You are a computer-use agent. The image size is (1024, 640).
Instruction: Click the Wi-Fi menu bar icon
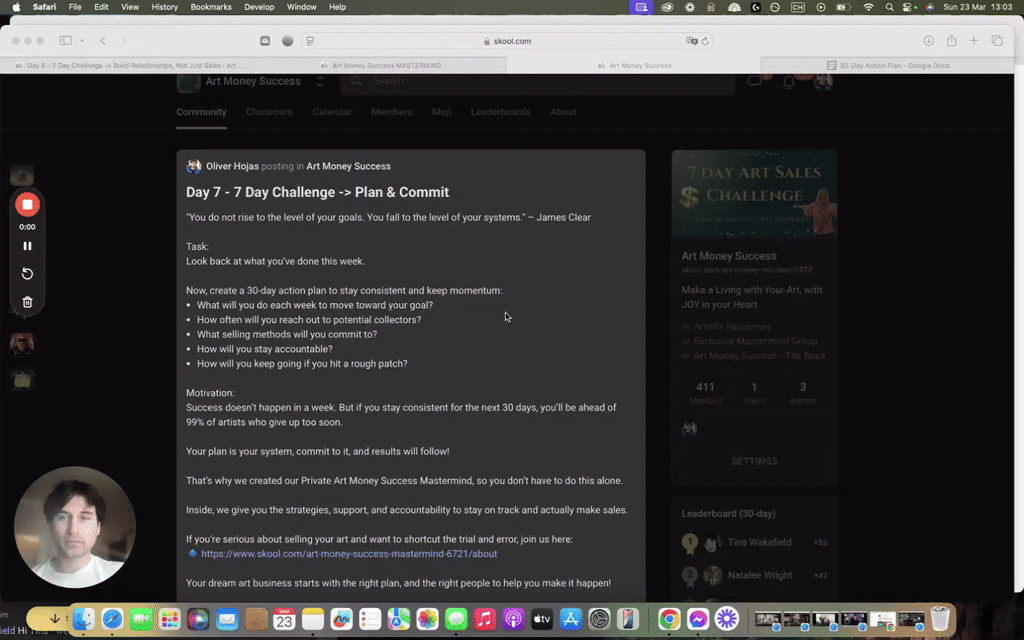tap(869, 7)
